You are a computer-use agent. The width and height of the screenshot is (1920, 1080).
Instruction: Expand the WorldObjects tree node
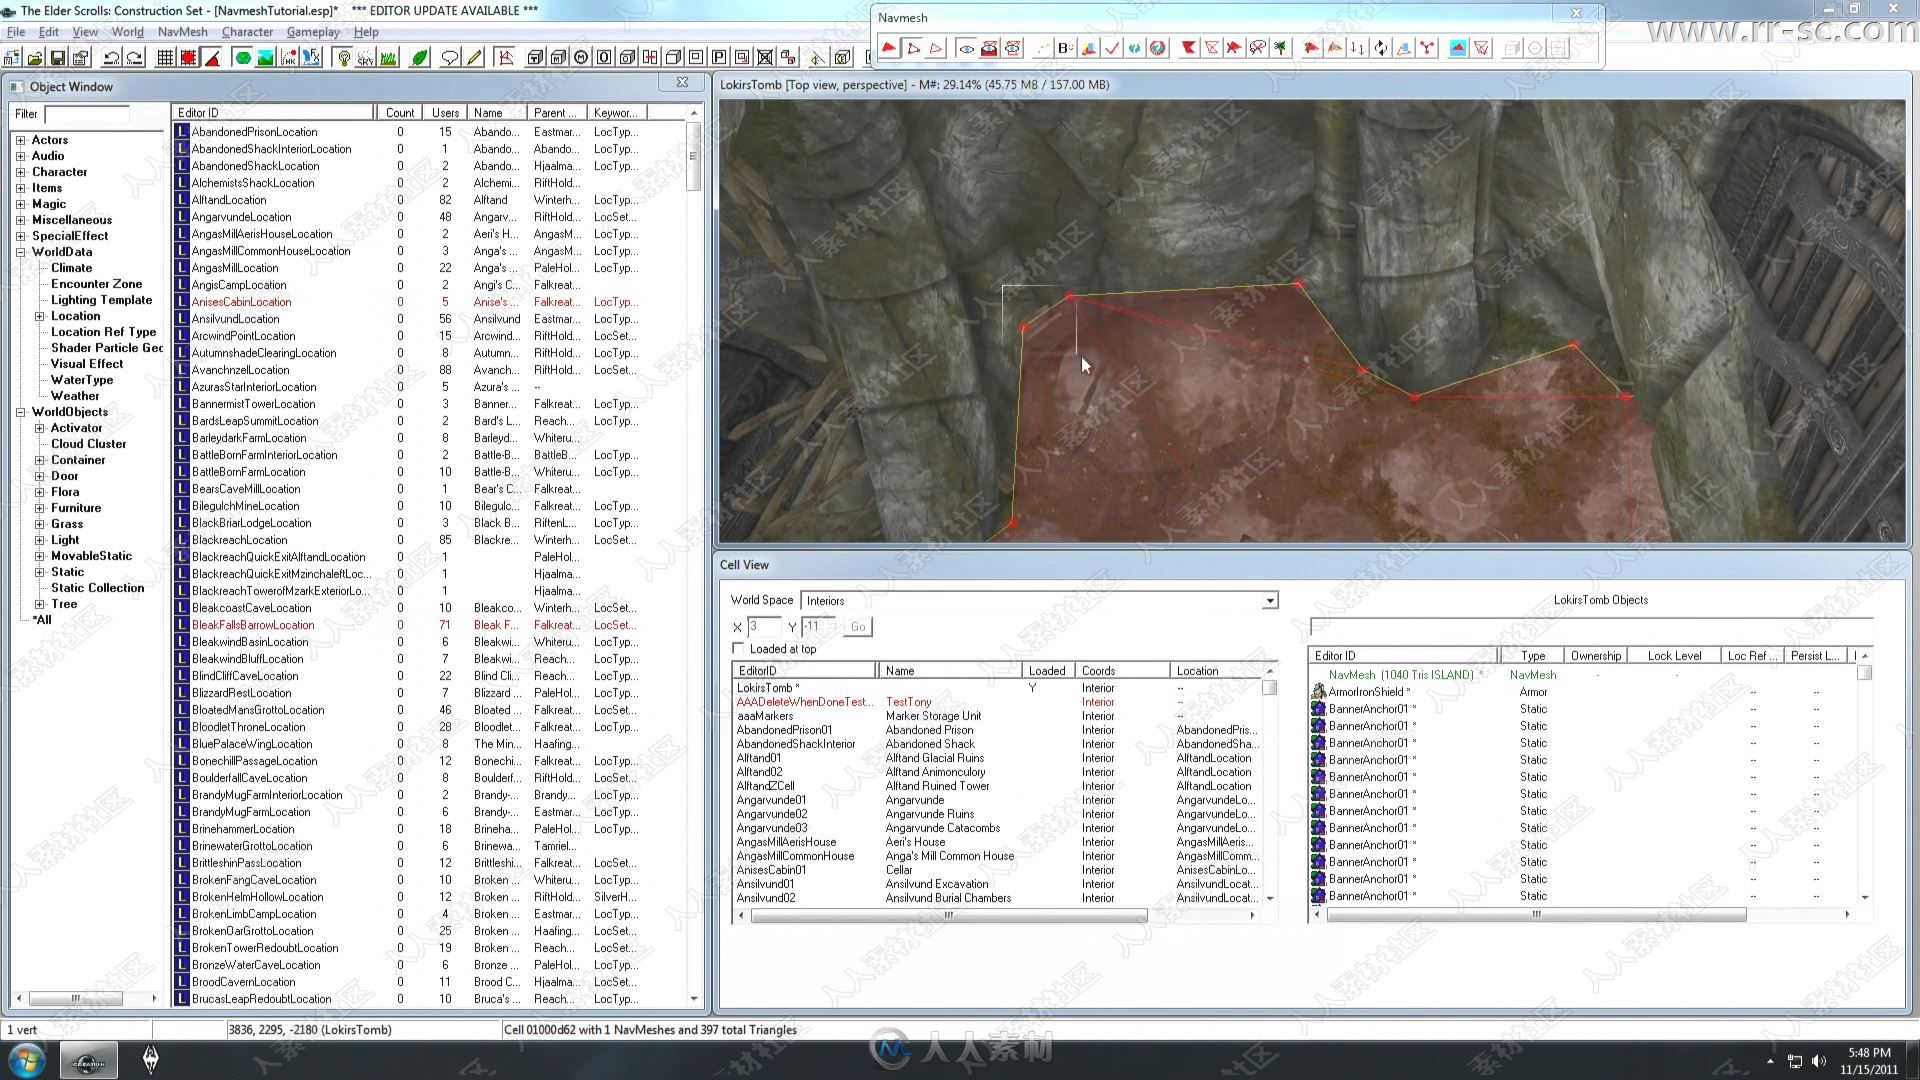[x=20, y=411]
